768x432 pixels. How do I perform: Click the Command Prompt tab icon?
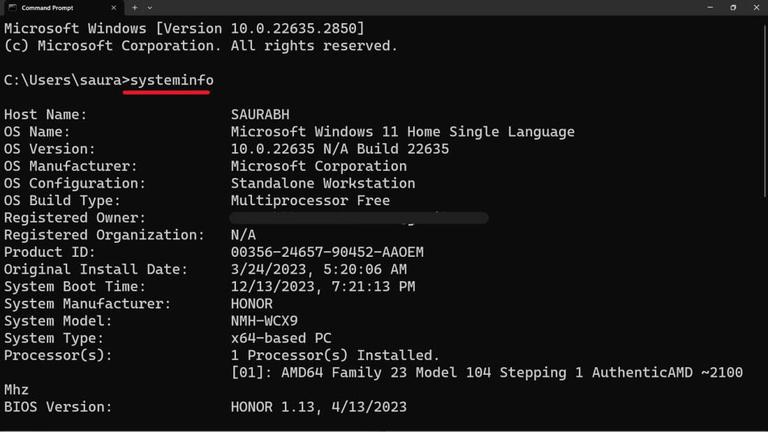click(x=13, y=8)
